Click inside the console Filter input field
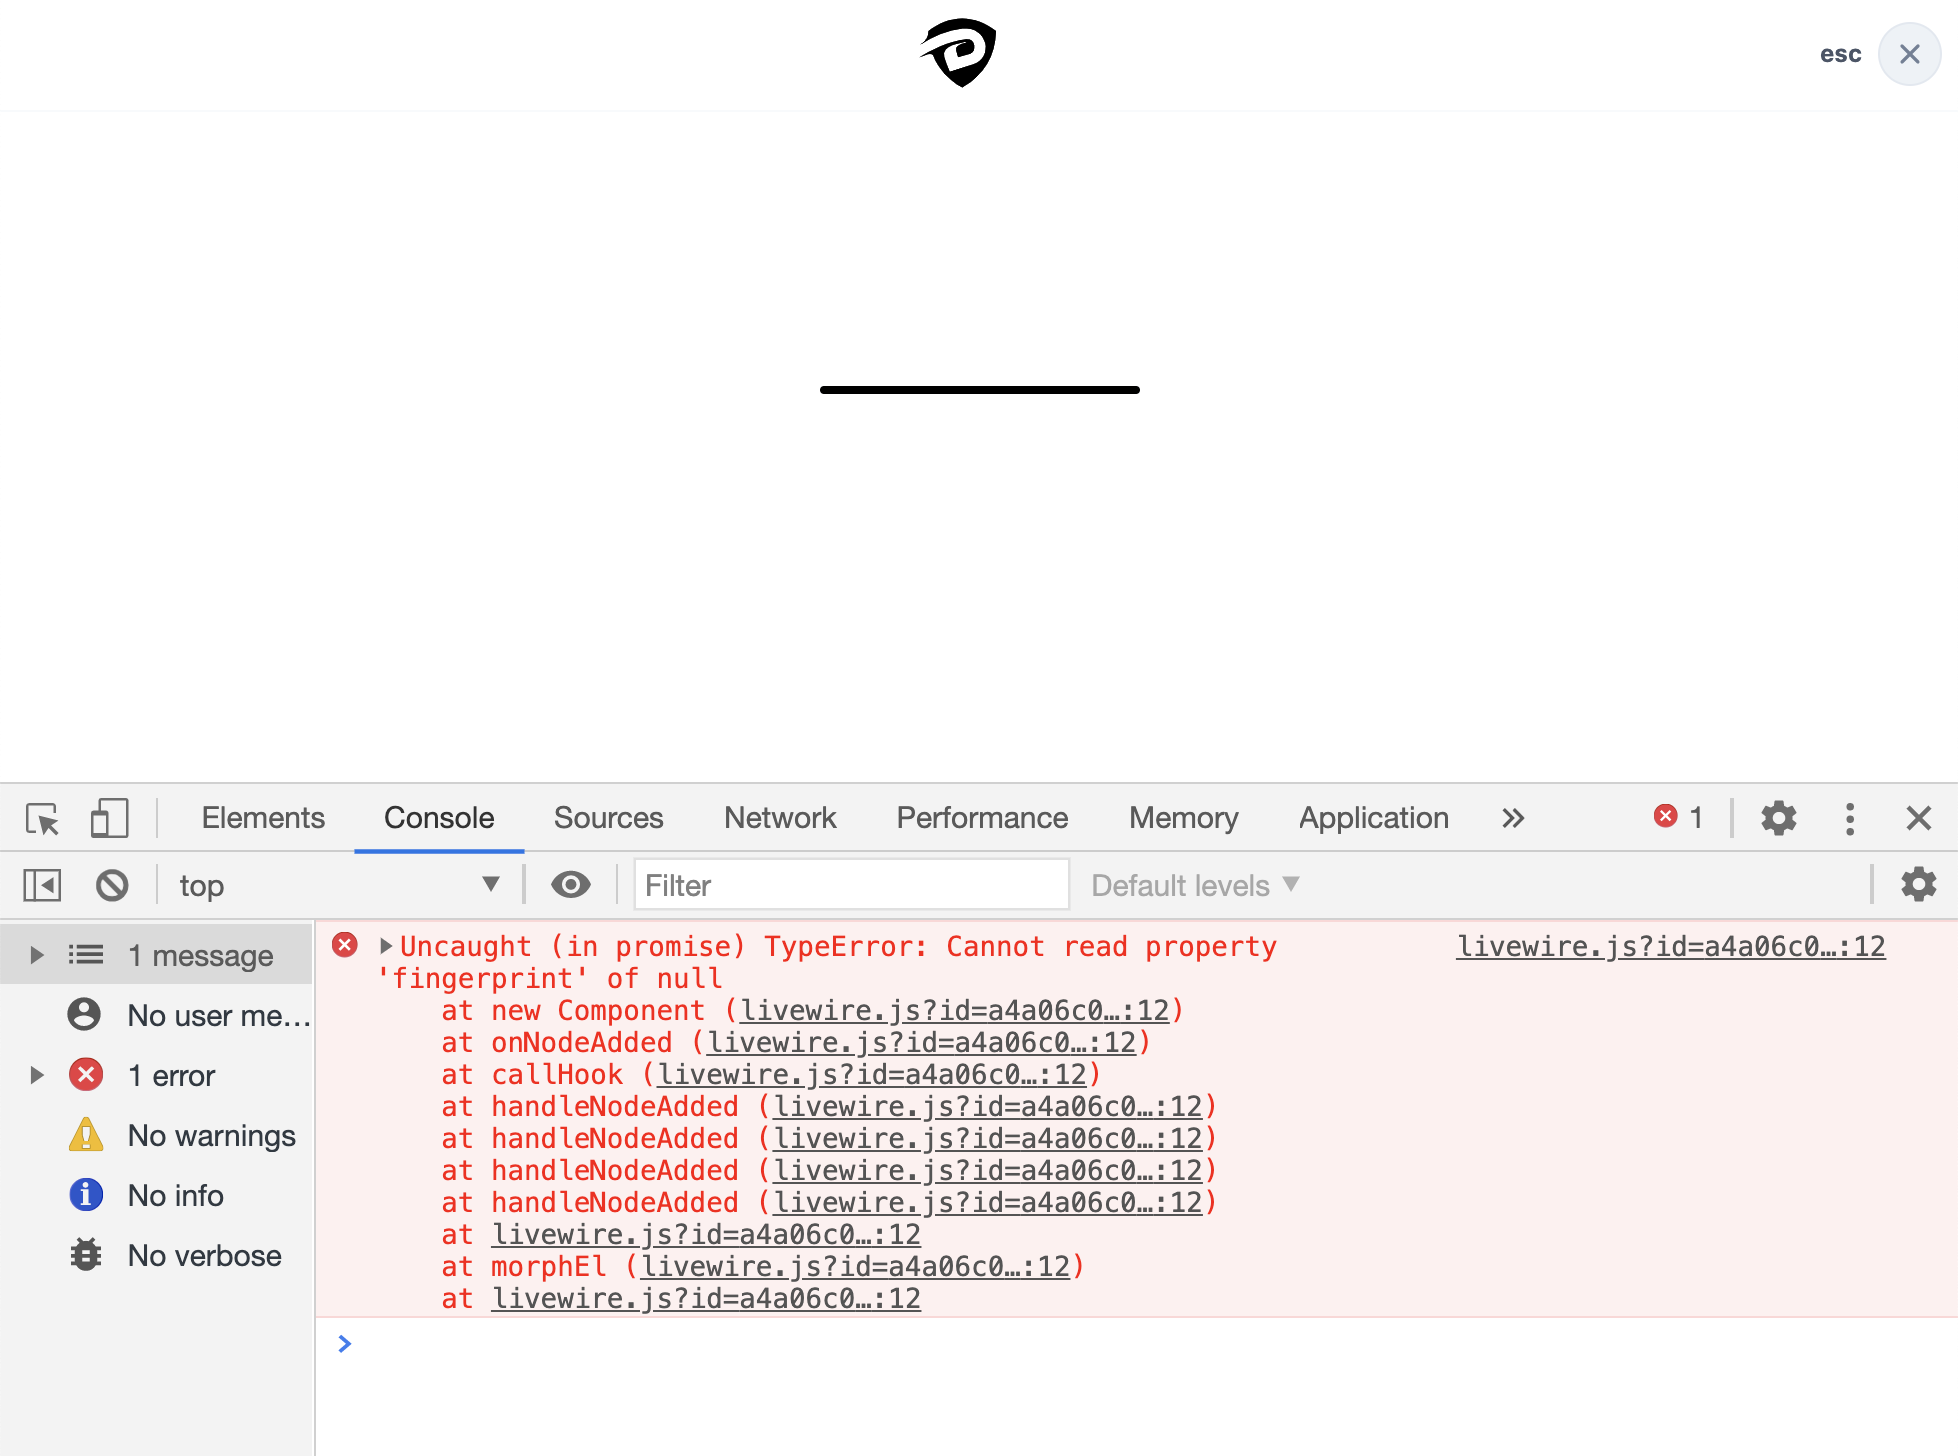 pyautogui.click(x=850, y=884)
